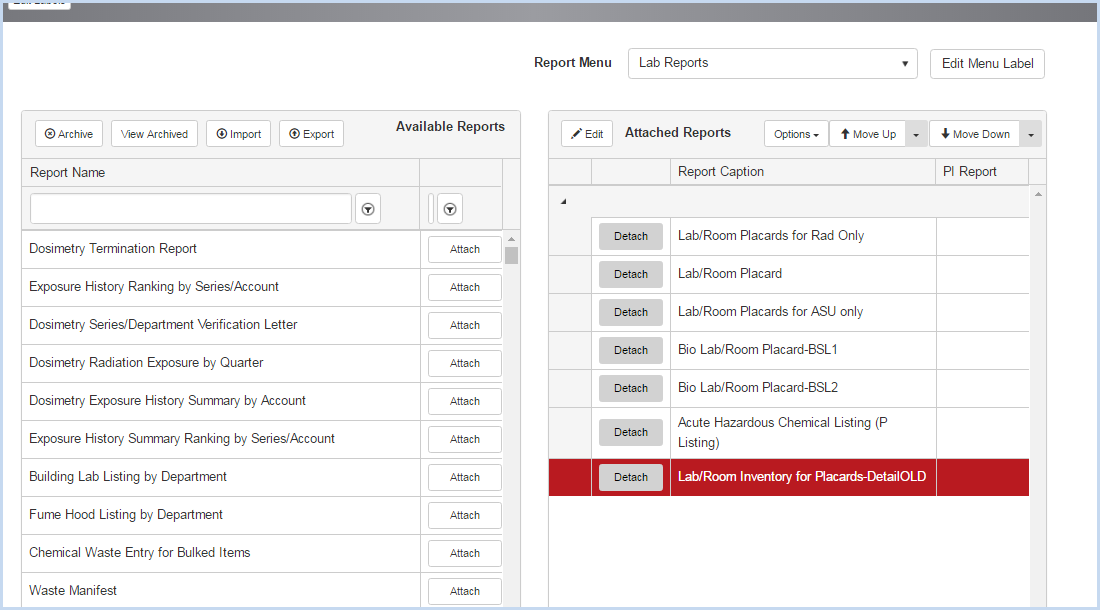Viewport: 1100px width, 610px height.
Task: Select 'Bio Lab/Room Placard-BSL1' caption
Action: (x=758, y=349)
